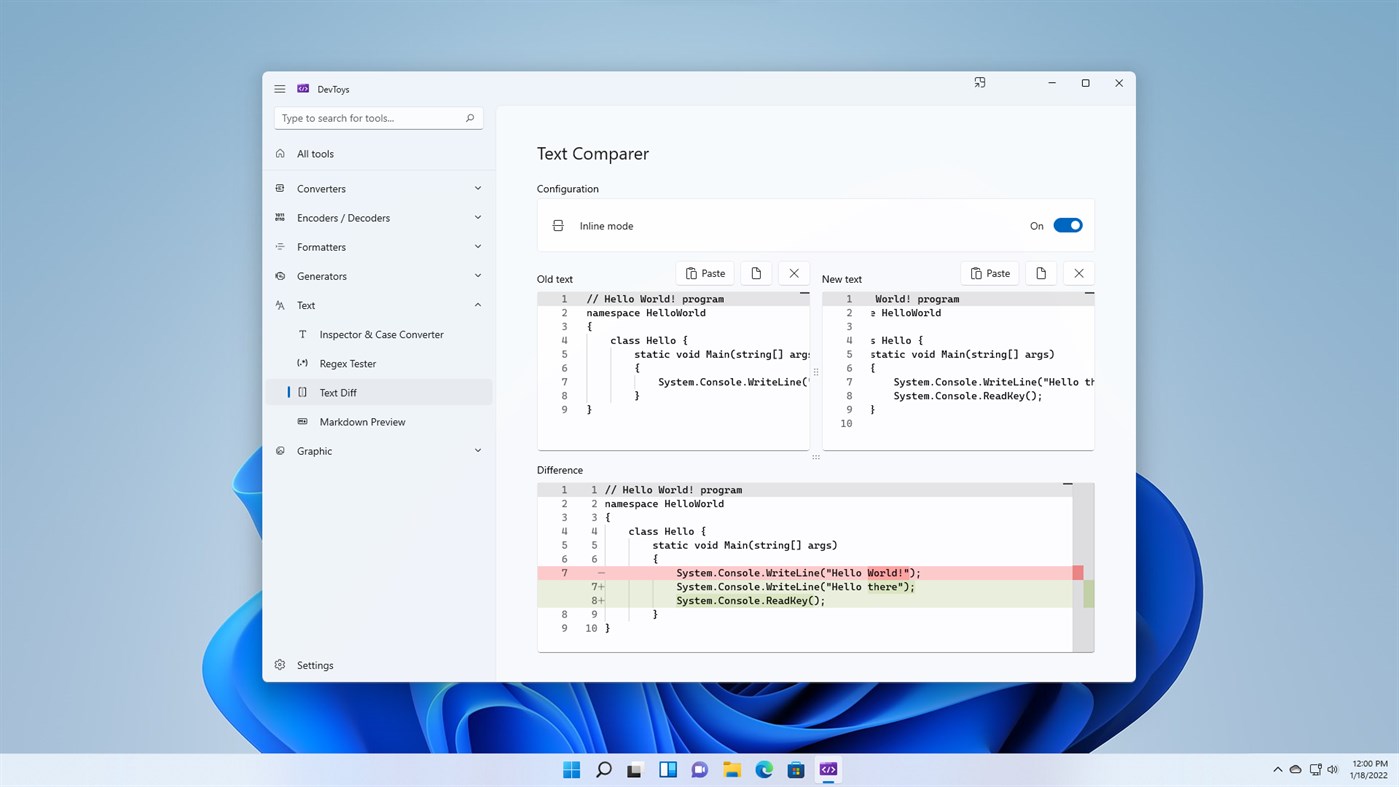The height and width of the screenshot is (787, 1399).
Task: Adjust volume from the system tray
Action: (x=1332, y=769)
